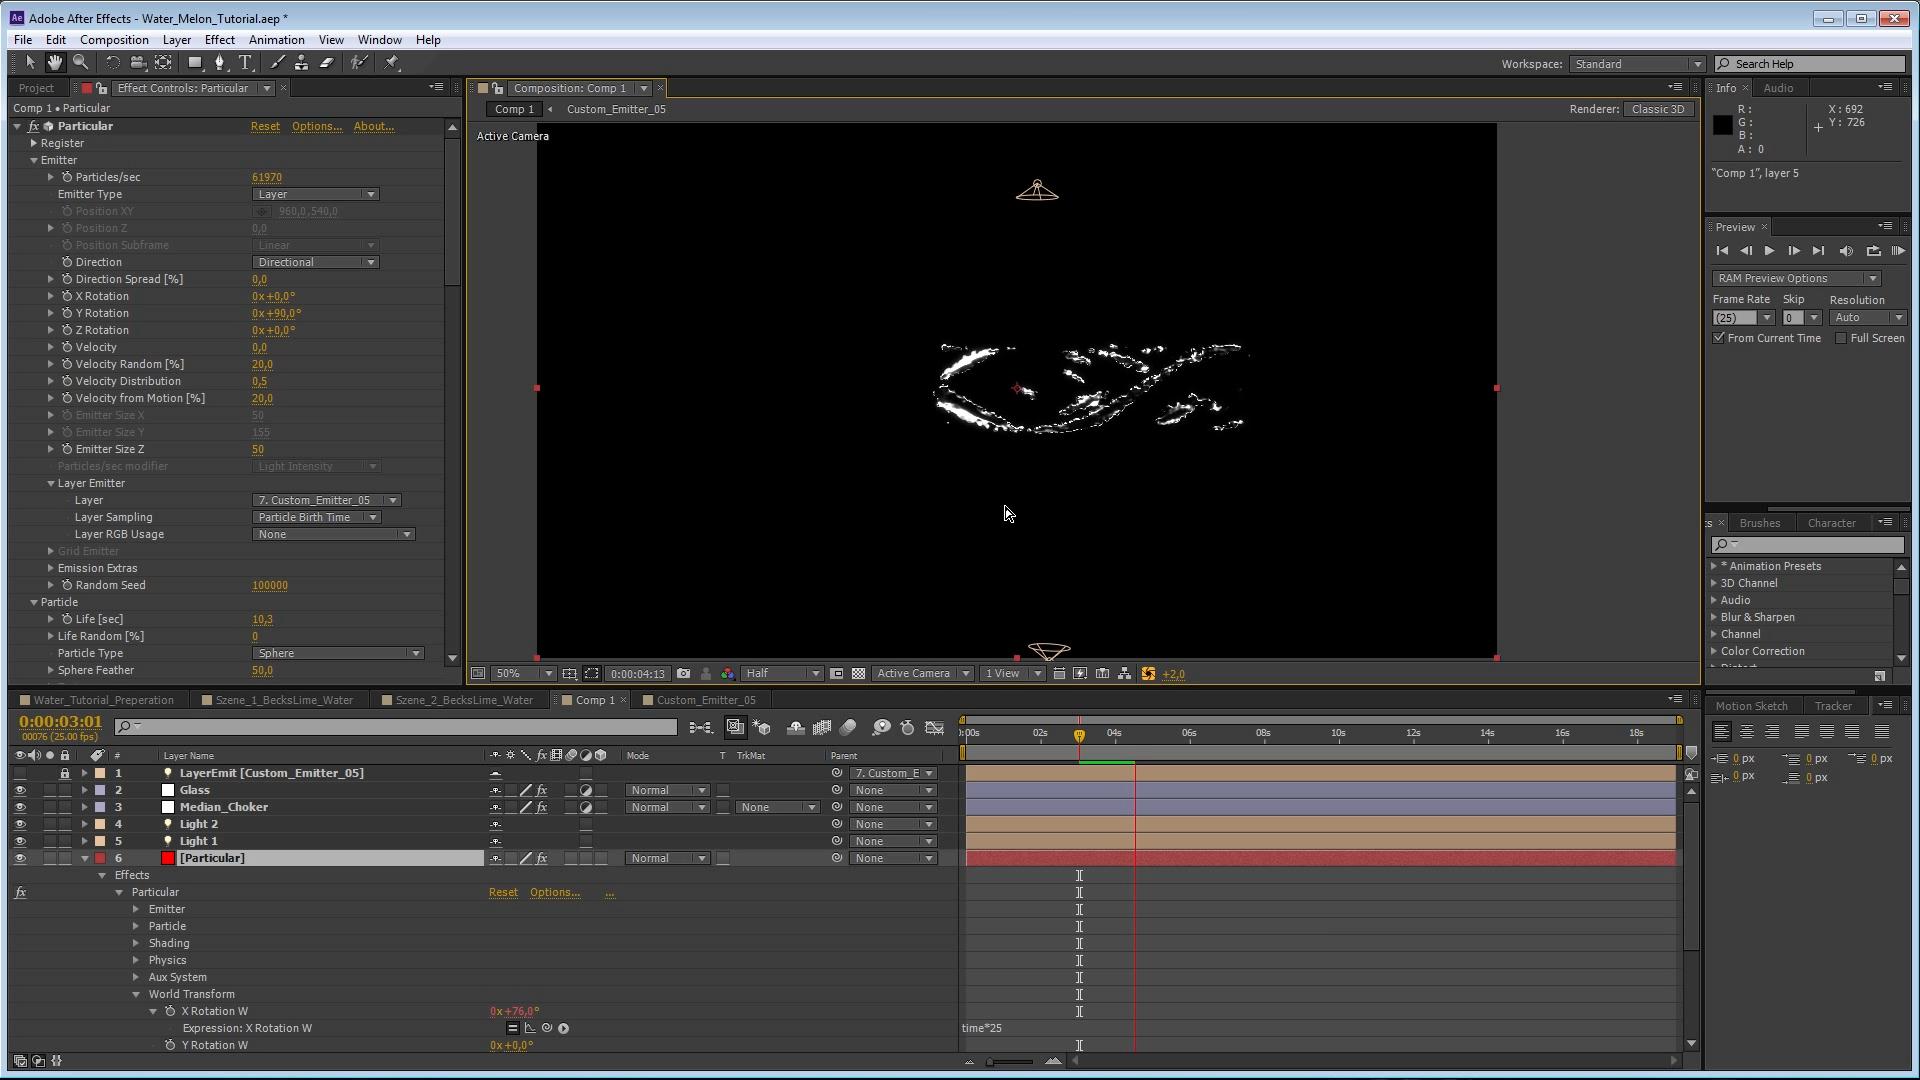Expand the Emission Extras group
Viewport: 1920px width, 1080px height.
[x=51, y=568]
